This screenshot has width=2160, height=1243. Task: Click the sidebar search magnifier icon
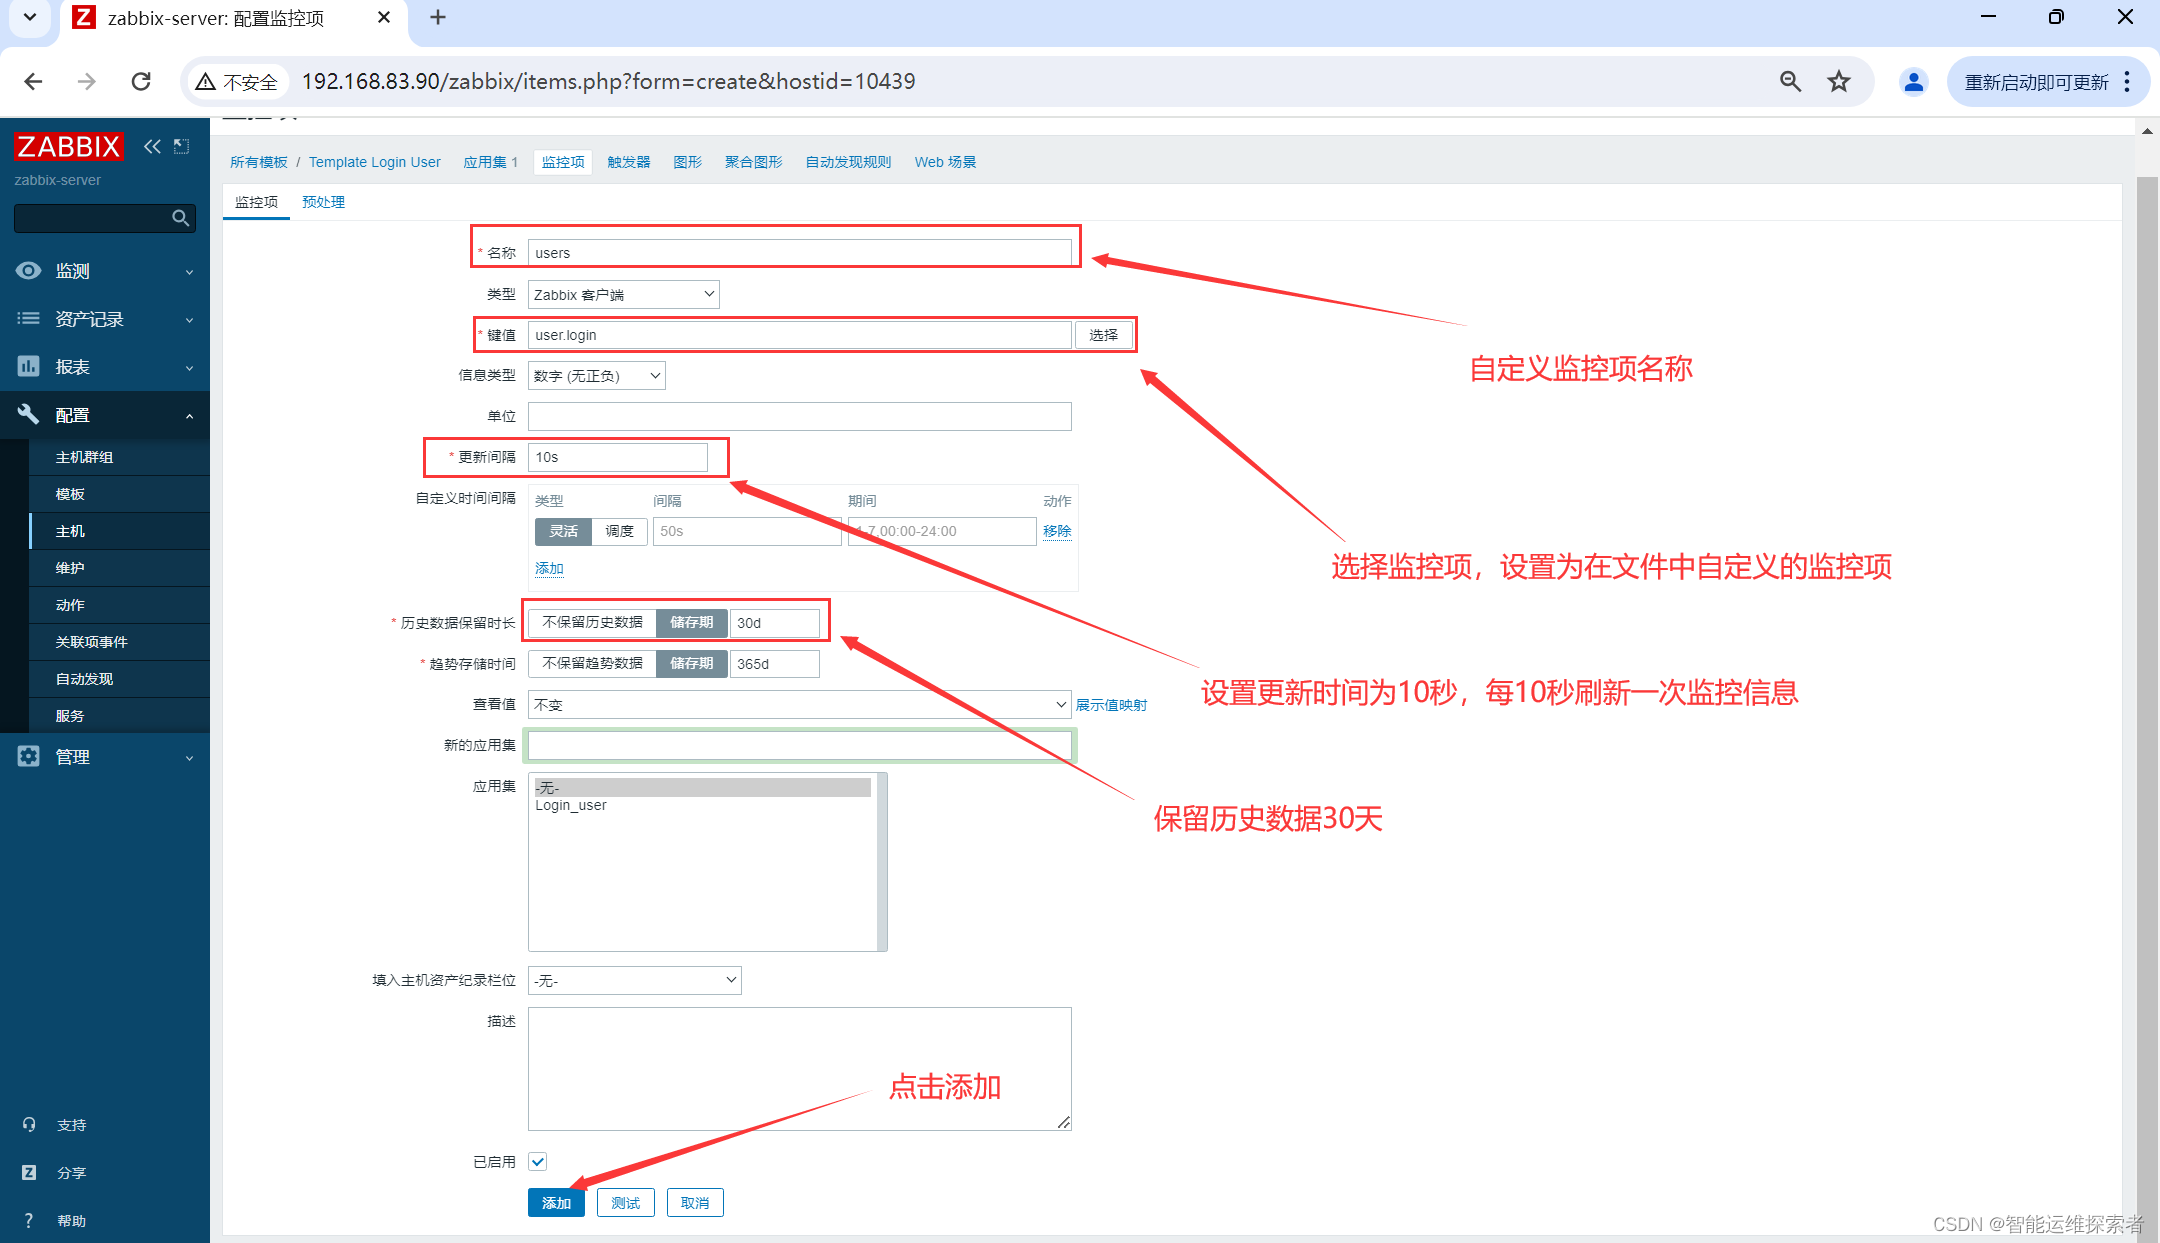[180, 218]
